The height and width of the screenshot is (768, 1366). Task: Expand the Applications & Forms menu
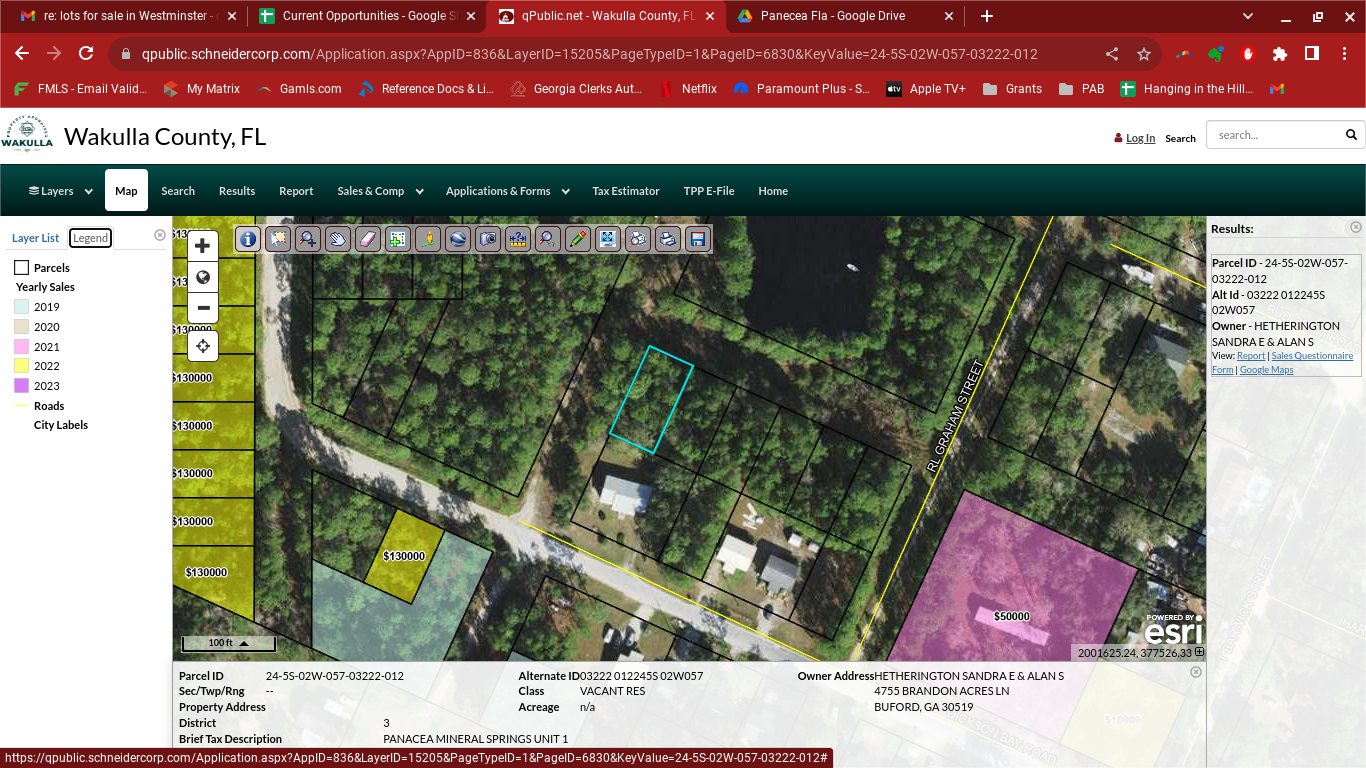coord(507,191)
